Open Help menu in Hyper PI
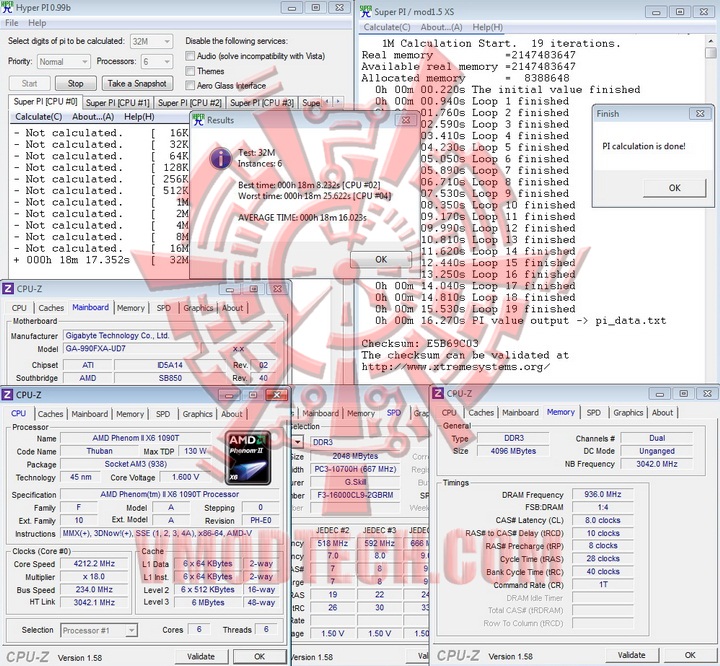Image resolution: width=720 pixels, height=666 pixels. pyautogui.click(x=37, y=23)
